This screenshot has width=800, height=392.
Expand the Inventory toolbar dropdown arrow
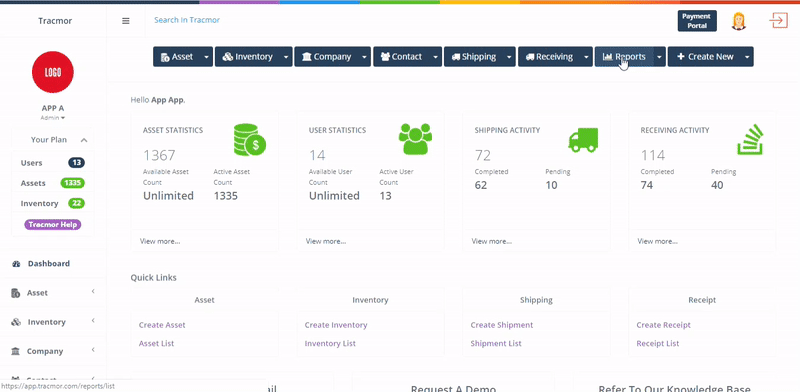(x=286, y=57)
